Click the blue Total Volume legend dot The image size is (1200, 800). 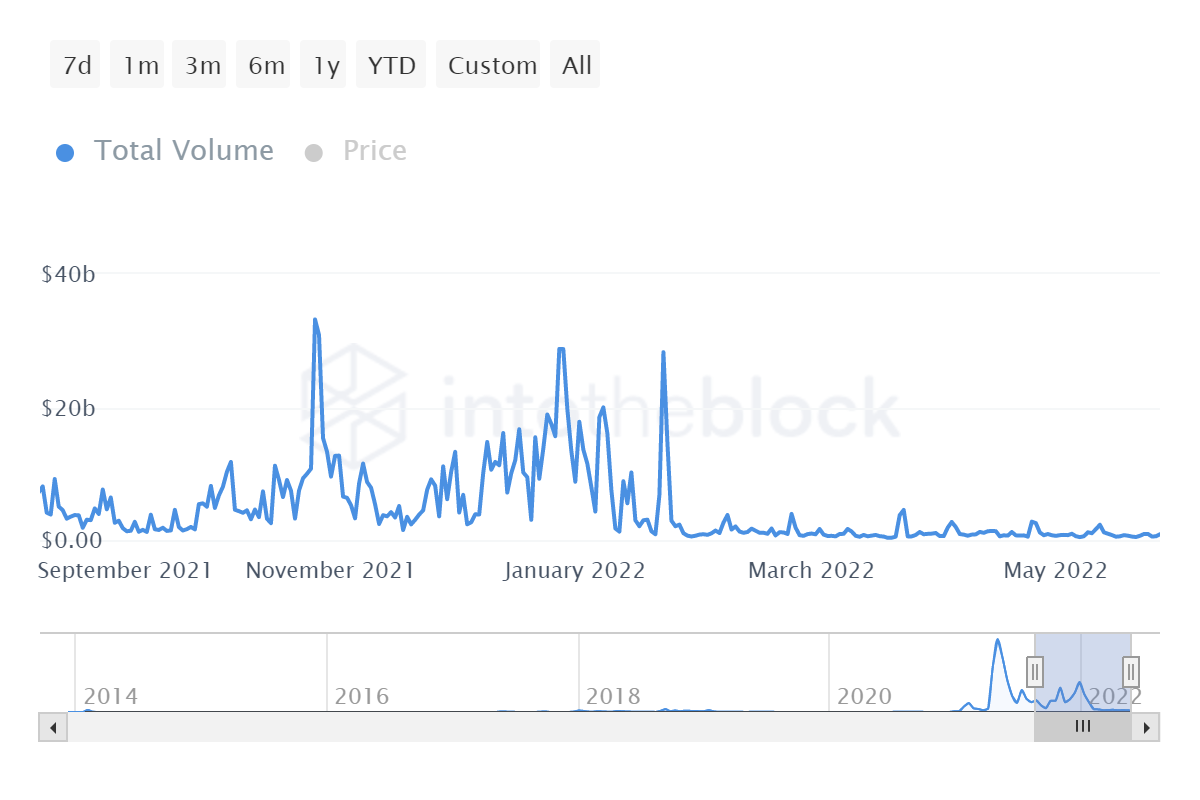(65, 150)
